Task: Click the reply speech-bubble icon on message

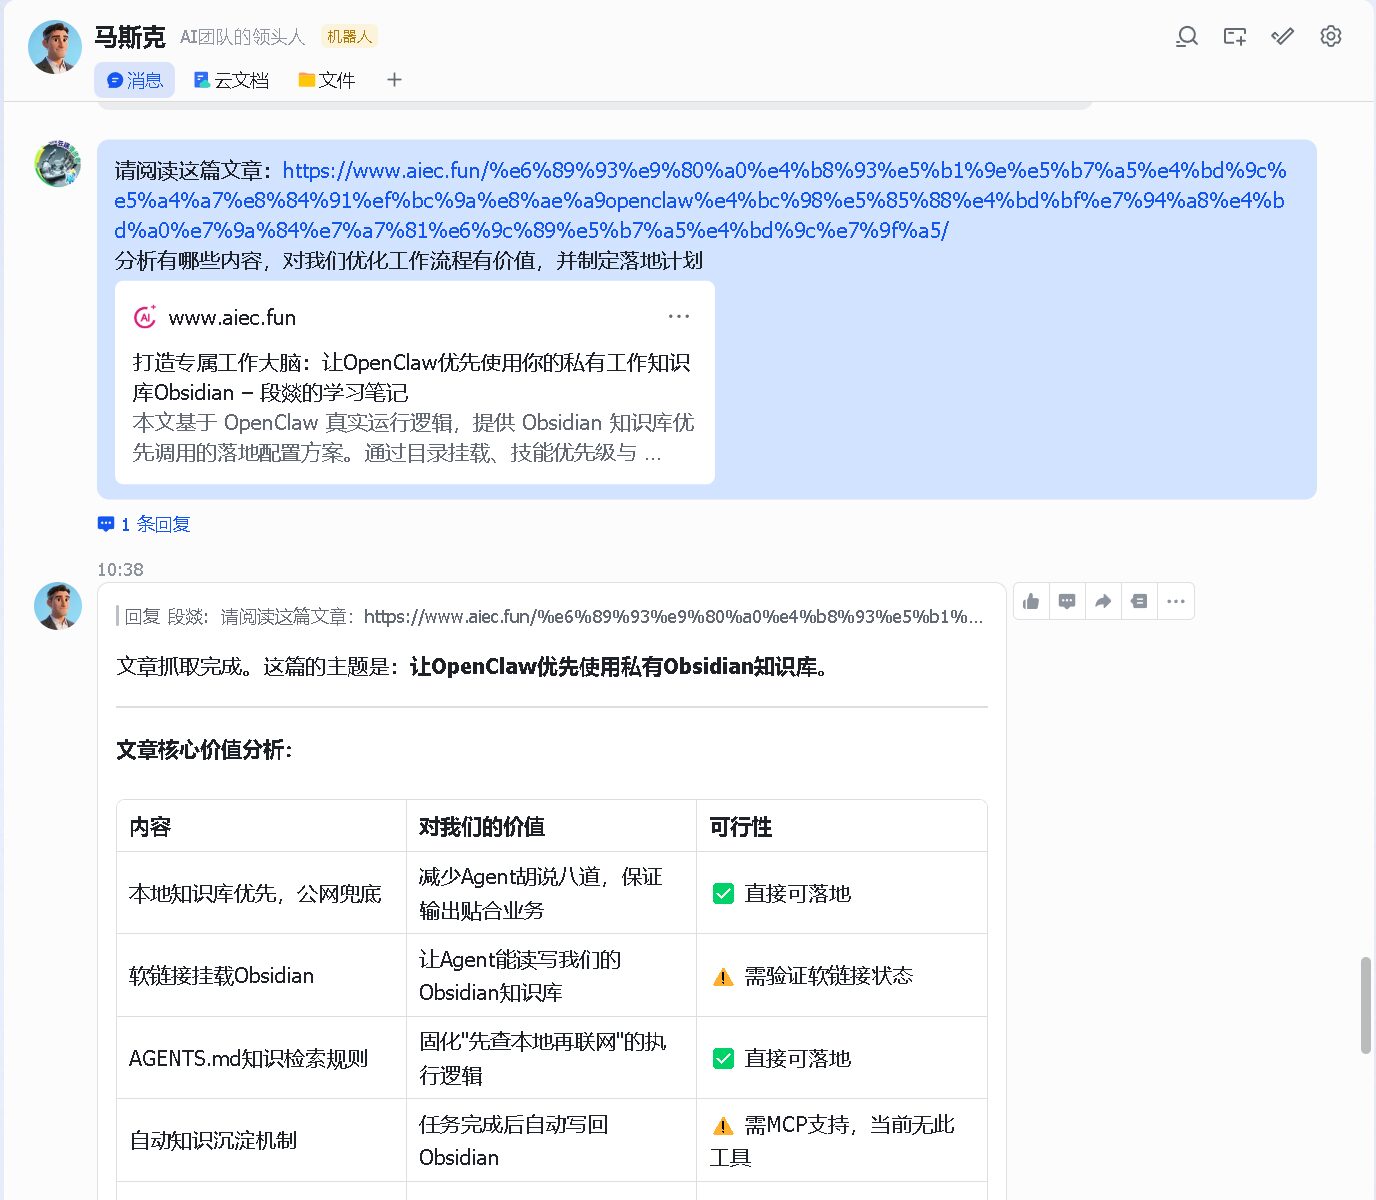Action: pos(1067,601)
